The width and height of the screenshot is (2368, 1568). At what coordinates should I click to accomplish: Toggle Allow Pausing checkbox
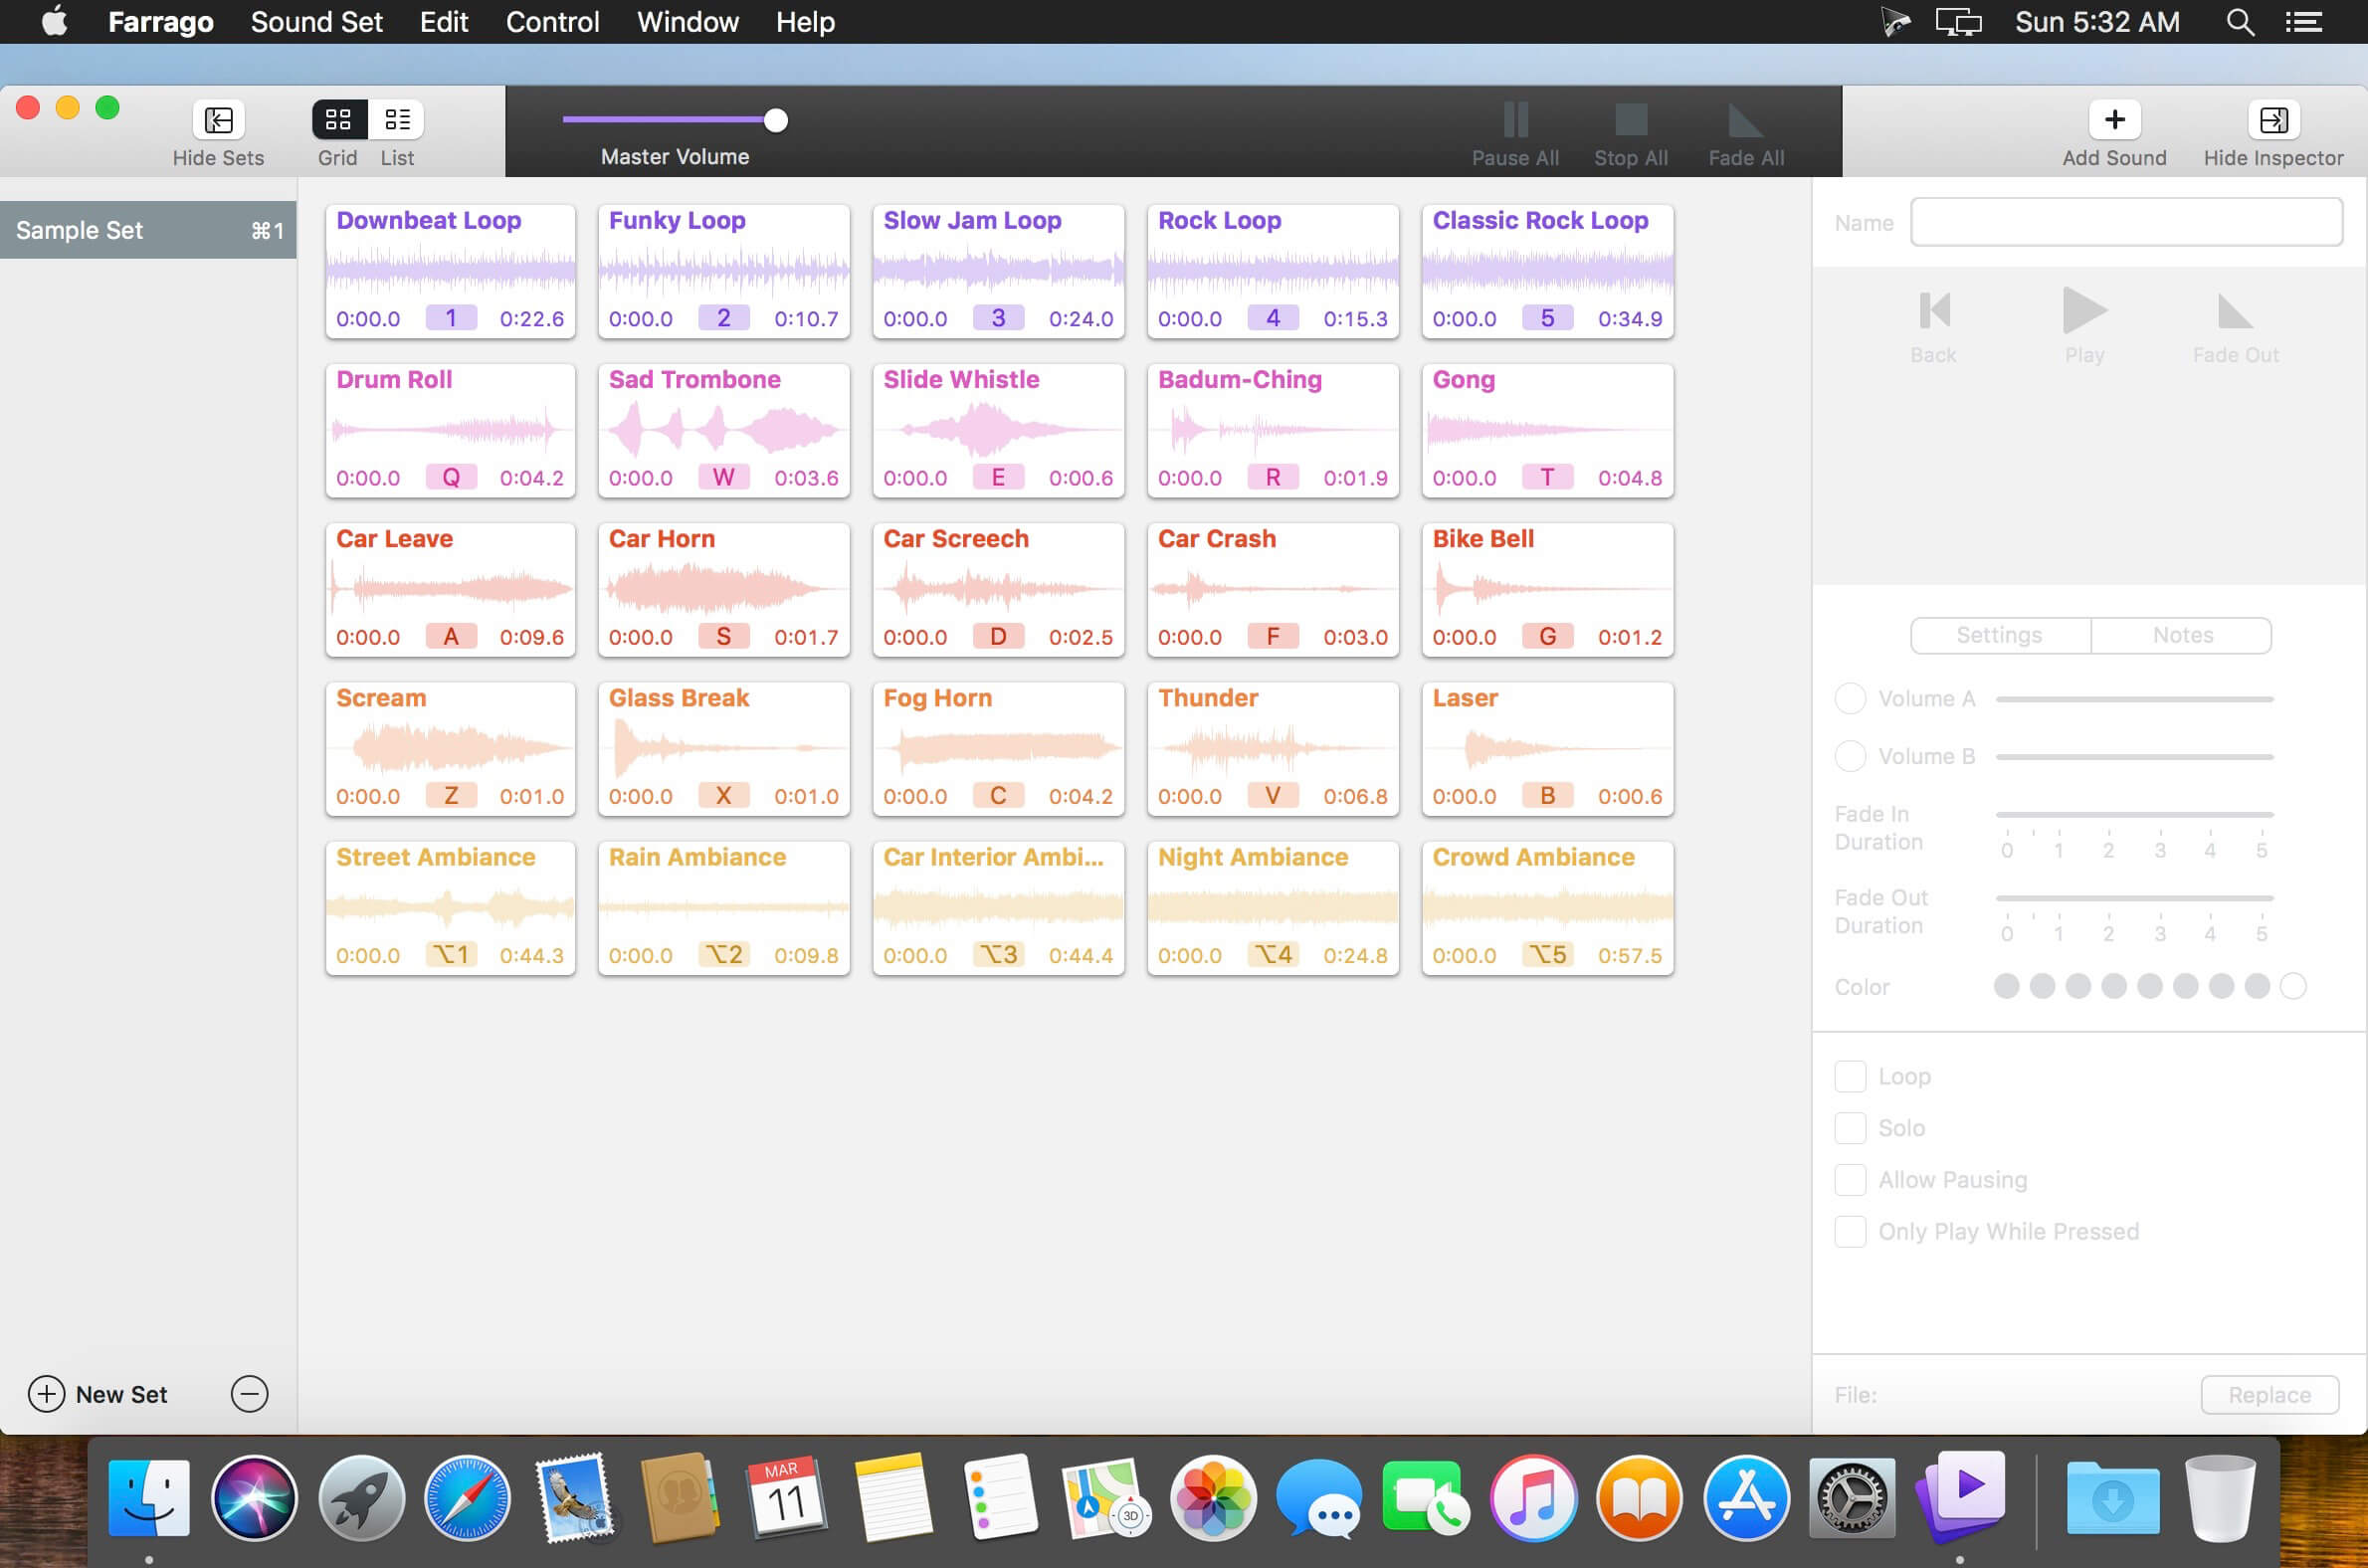(x=1849, y=1180)
